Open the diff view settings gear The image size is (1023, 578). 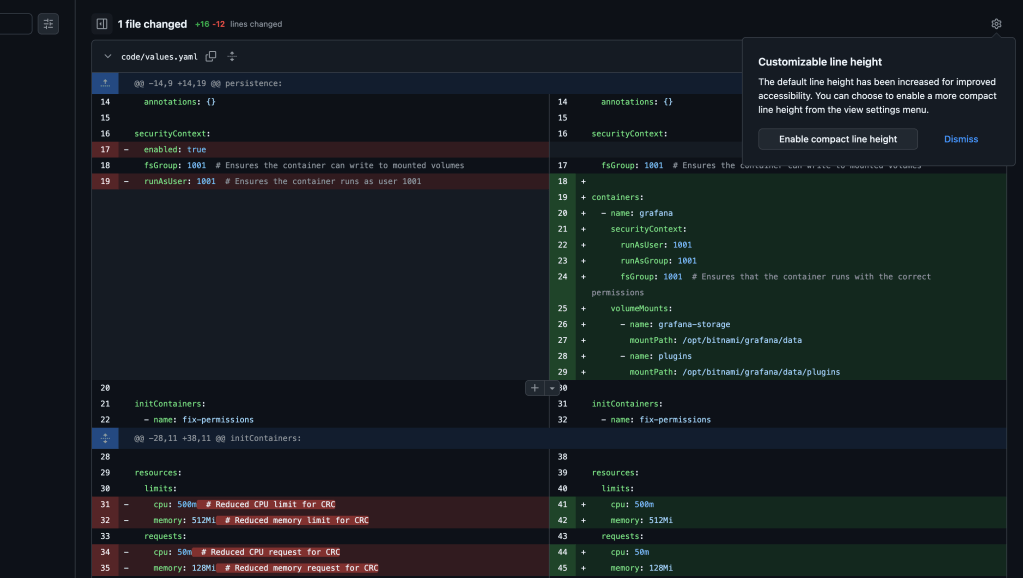tap(996, 24)
